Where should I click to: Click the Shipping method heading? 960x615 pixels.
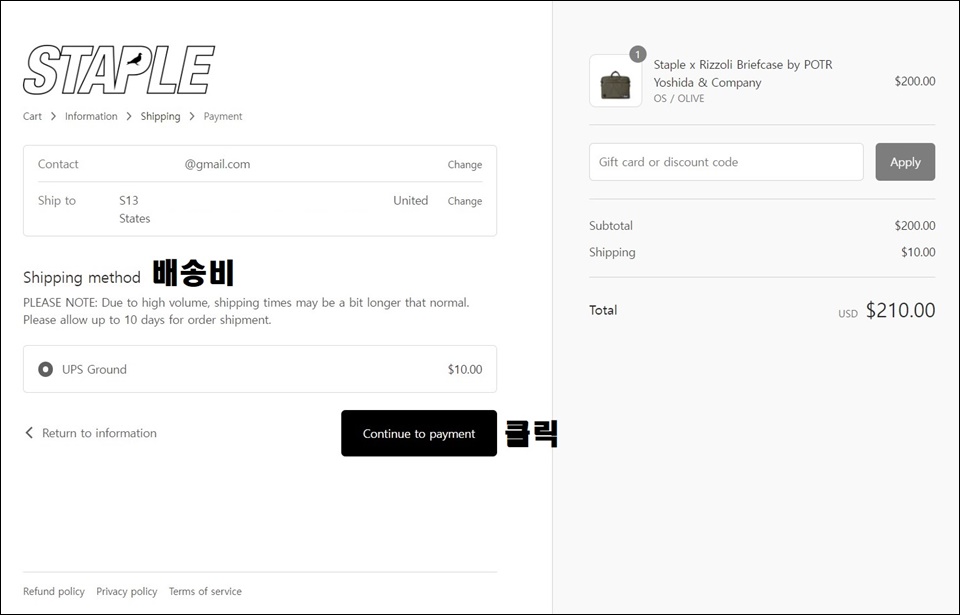click(x=82, y=278)
